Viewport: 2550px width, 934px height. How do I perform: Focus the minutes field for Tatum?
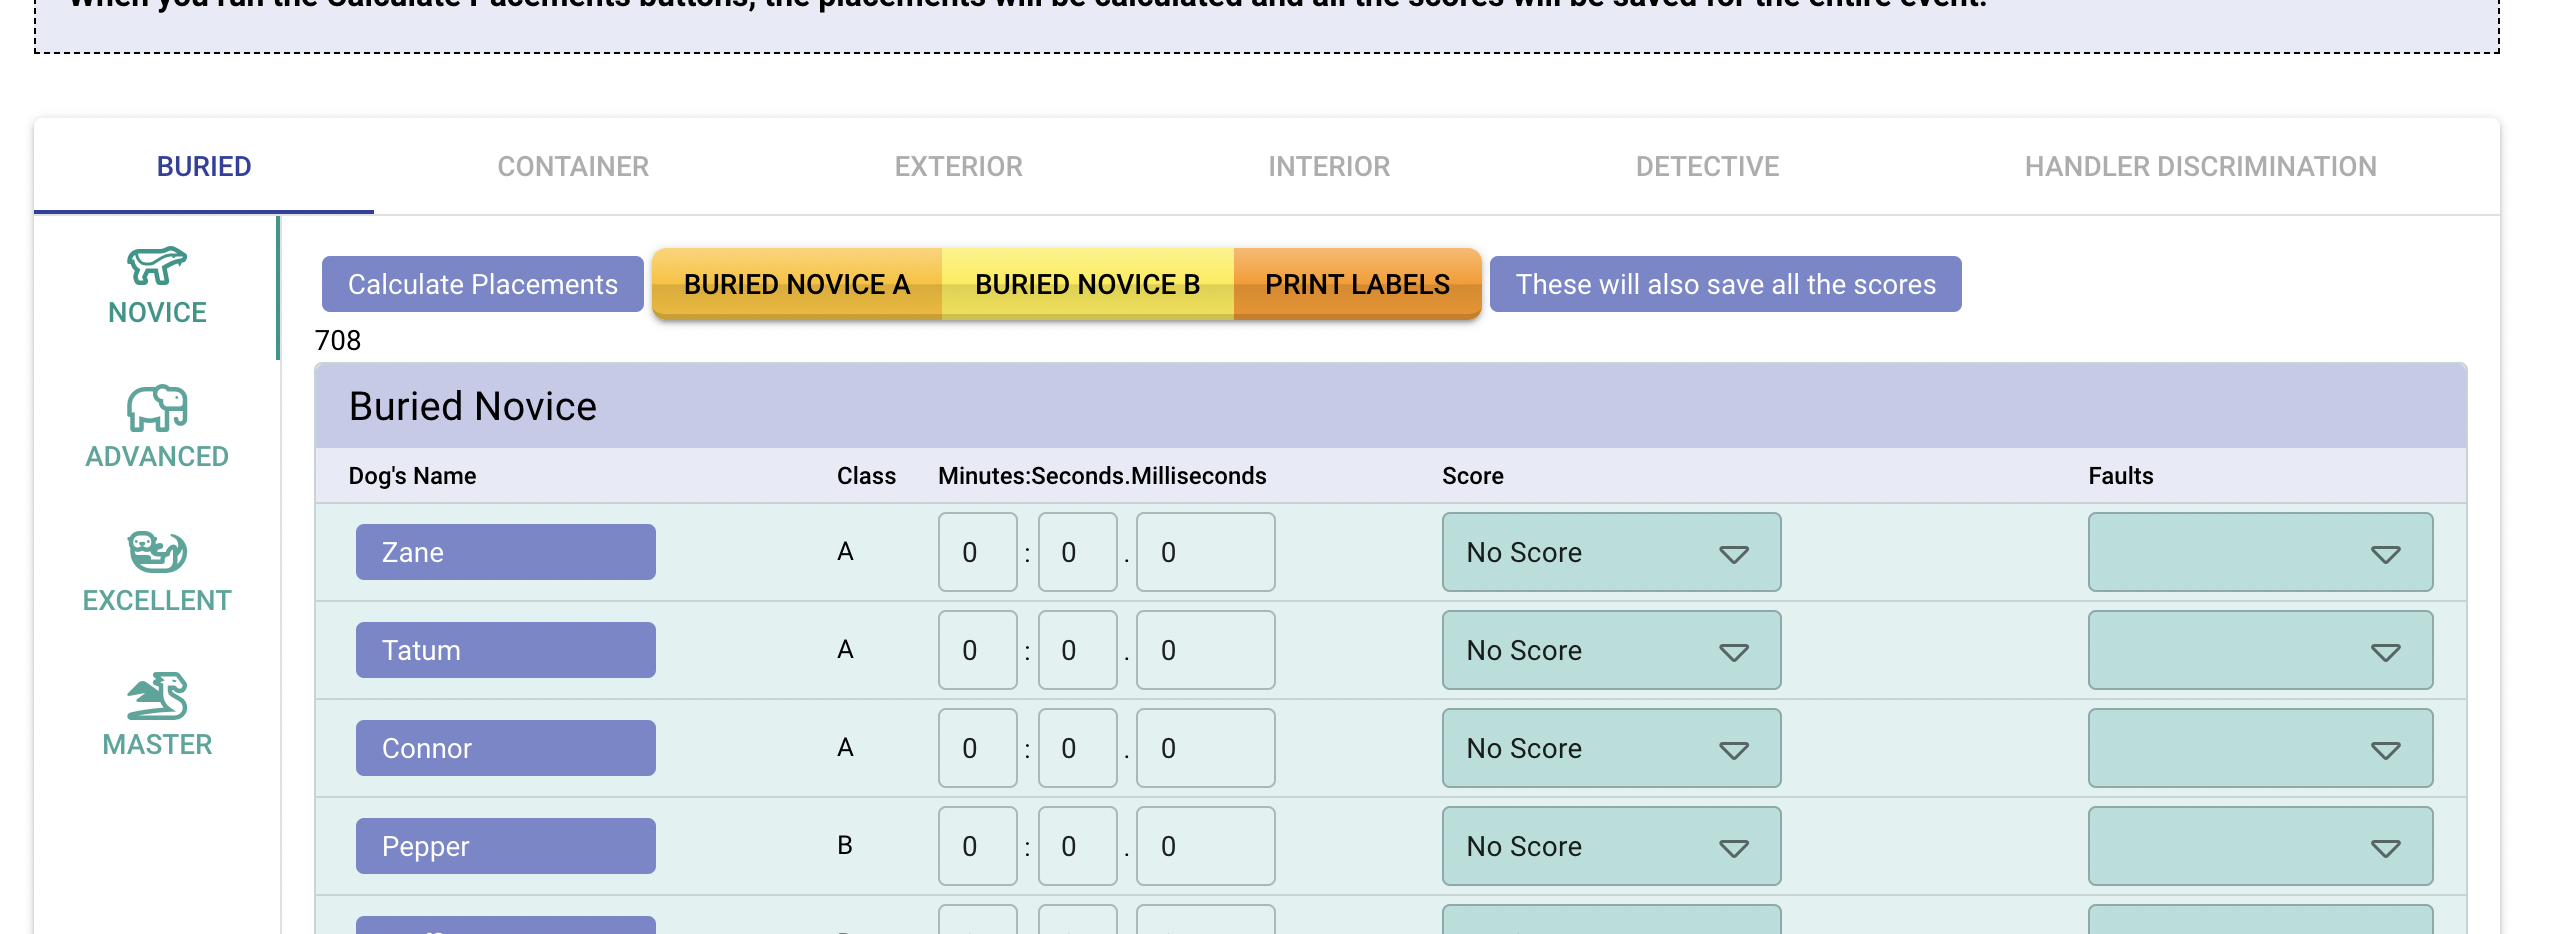977,650
